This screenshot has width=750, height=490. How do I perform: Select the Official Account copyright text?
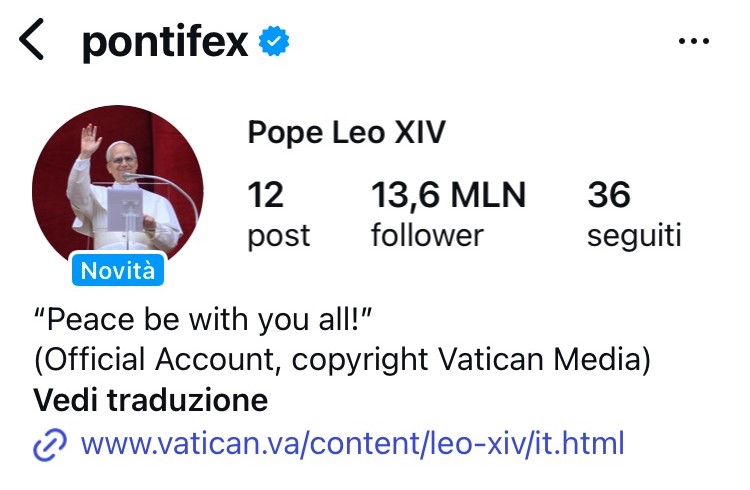[x=342, y=359]
